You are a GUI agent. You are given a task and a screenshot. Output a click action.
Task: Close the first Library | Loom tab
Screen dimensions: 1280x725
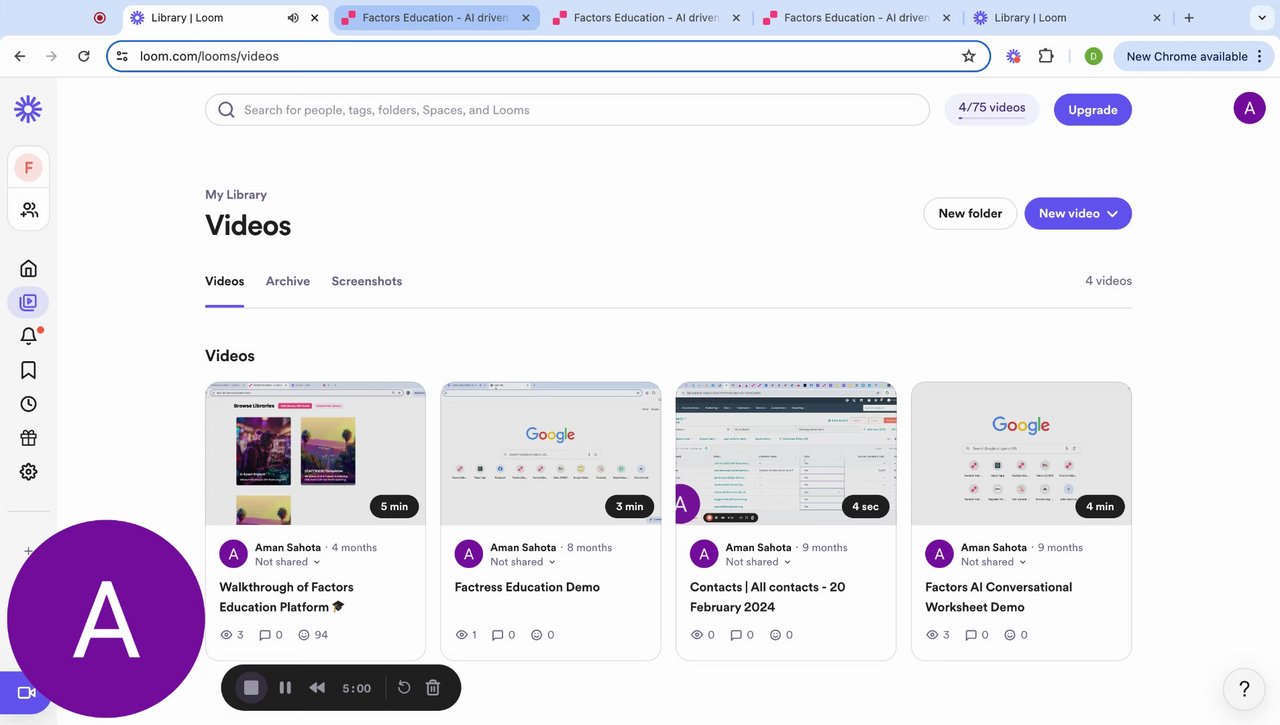[315, 17]
